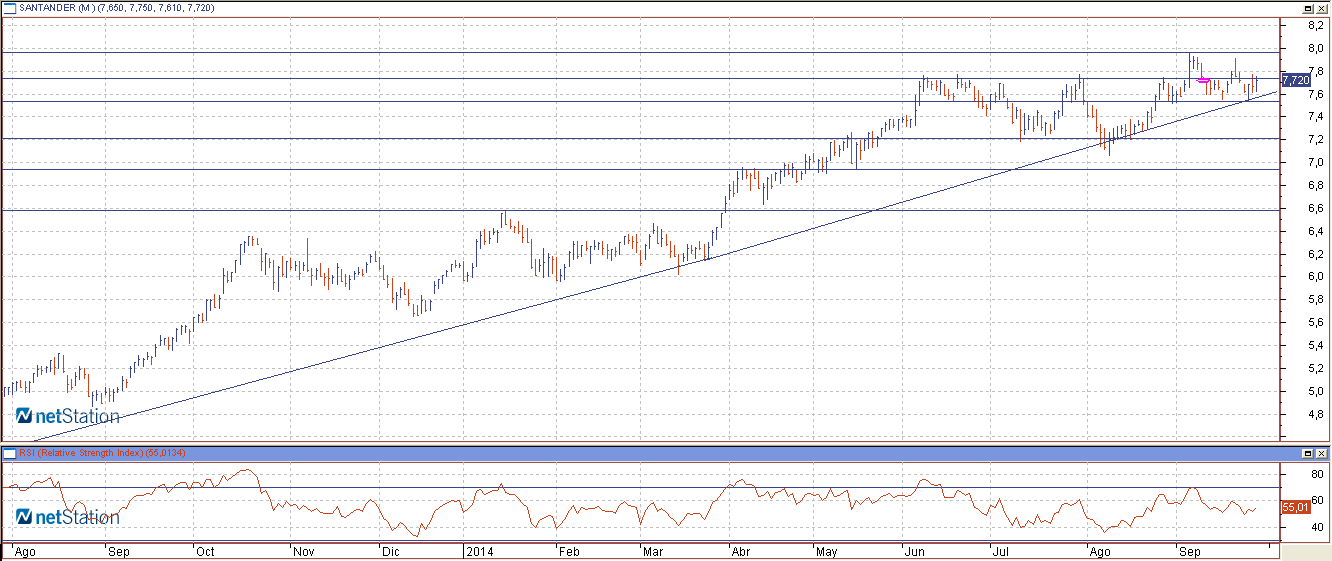Screen dimensions: 1332x561
Task: Click the 6,0 price scale value
Action: pyautogui.click(x=1315, y=277)
